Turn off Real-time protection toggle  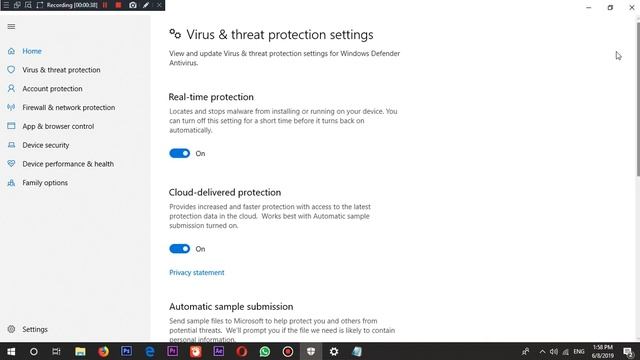click(180, 153)
